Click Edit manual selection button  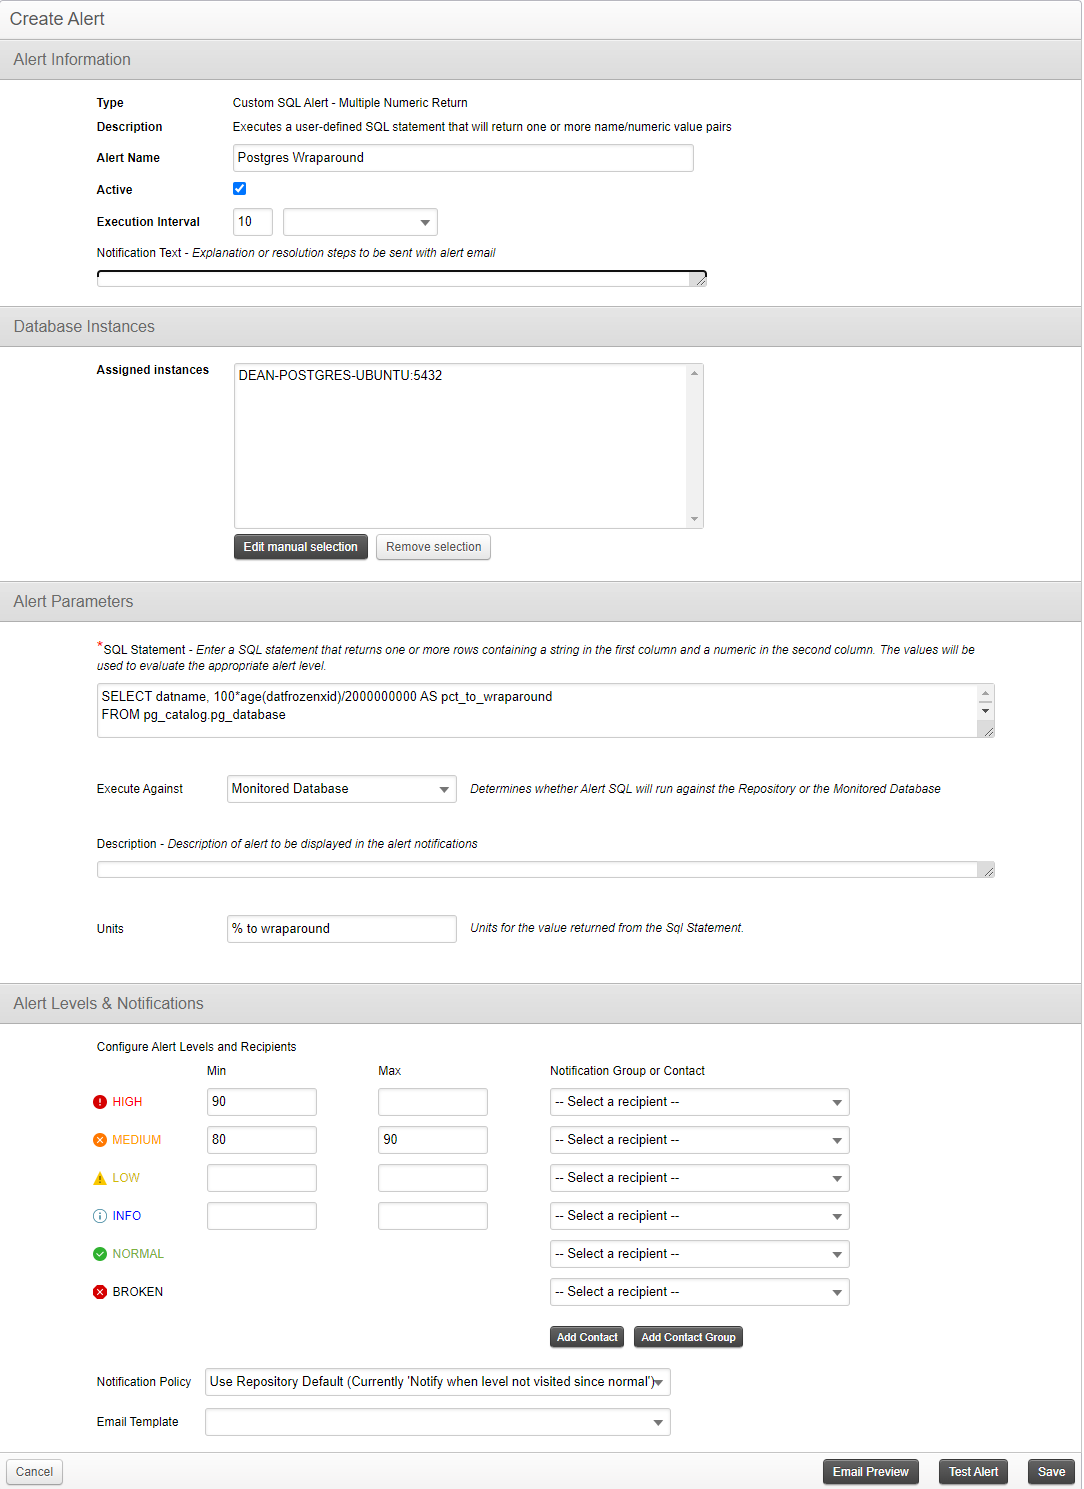tap(301, 547)
